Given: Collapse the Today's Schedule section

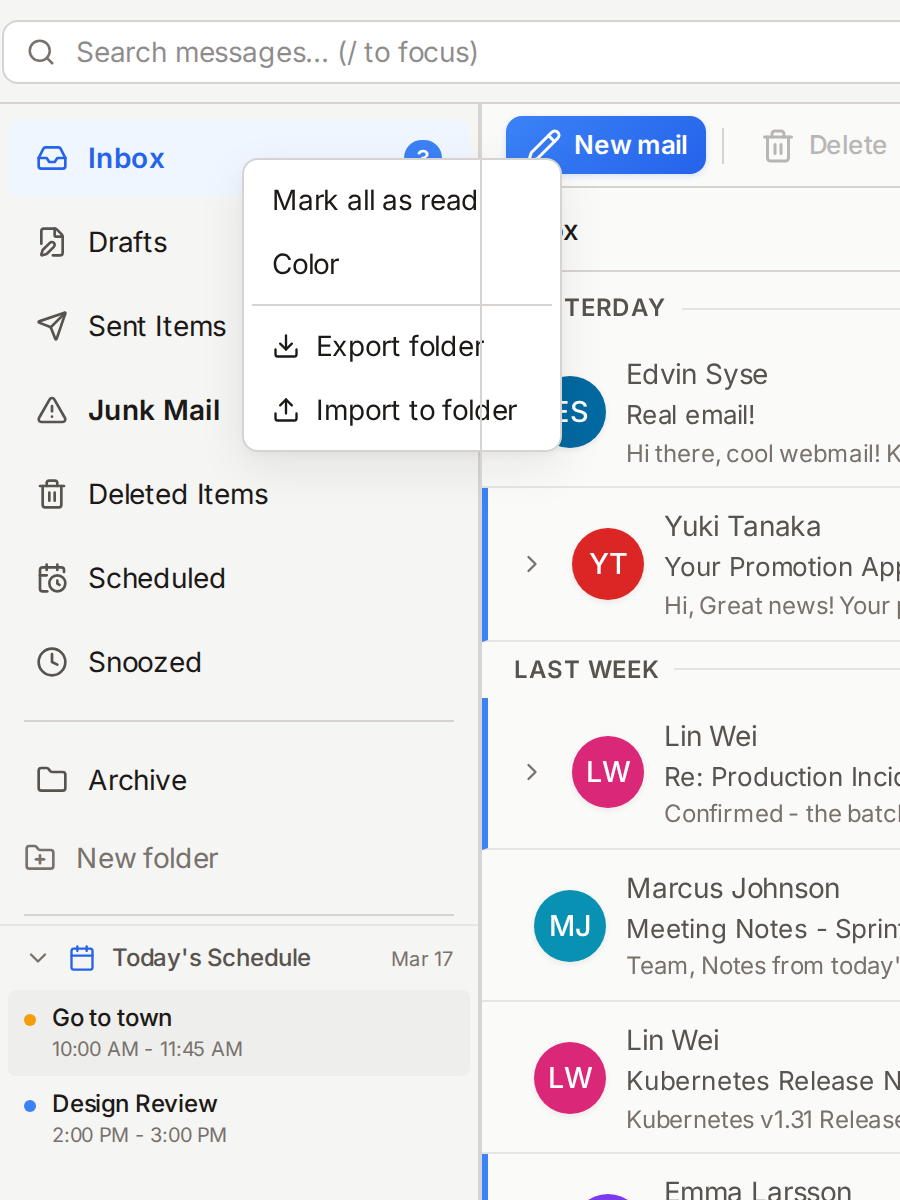Looking at the screenshot, I should coord(37,958).
